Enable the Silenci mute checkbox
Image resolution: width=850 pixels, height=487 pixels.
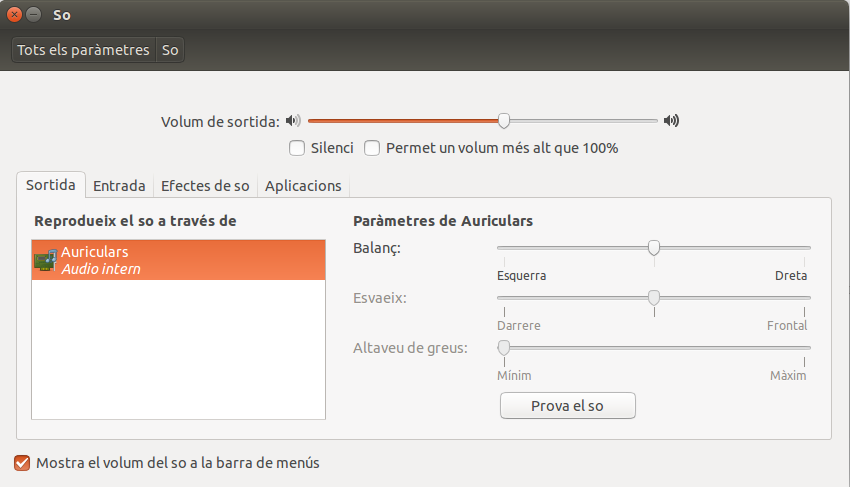(297, 148)
